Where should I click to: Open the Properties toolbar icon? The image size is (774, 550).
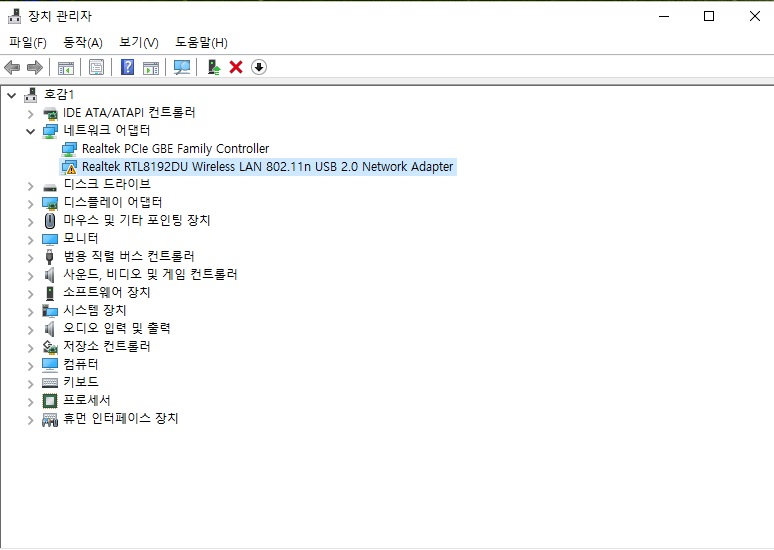point(96,67)
